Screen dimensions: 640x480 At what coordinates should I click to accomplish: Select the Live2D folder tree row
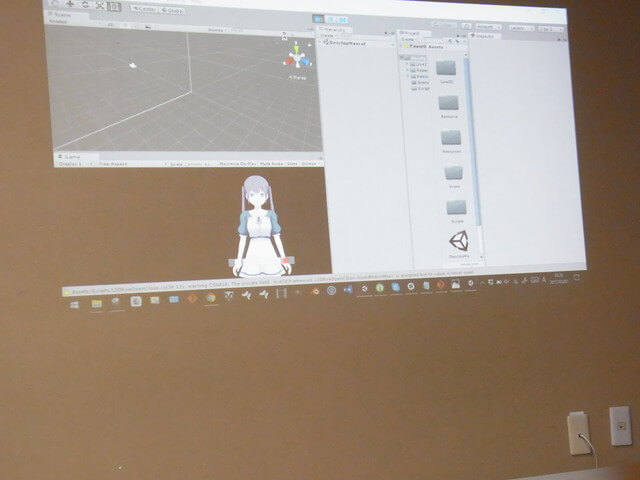pos(417,64)
